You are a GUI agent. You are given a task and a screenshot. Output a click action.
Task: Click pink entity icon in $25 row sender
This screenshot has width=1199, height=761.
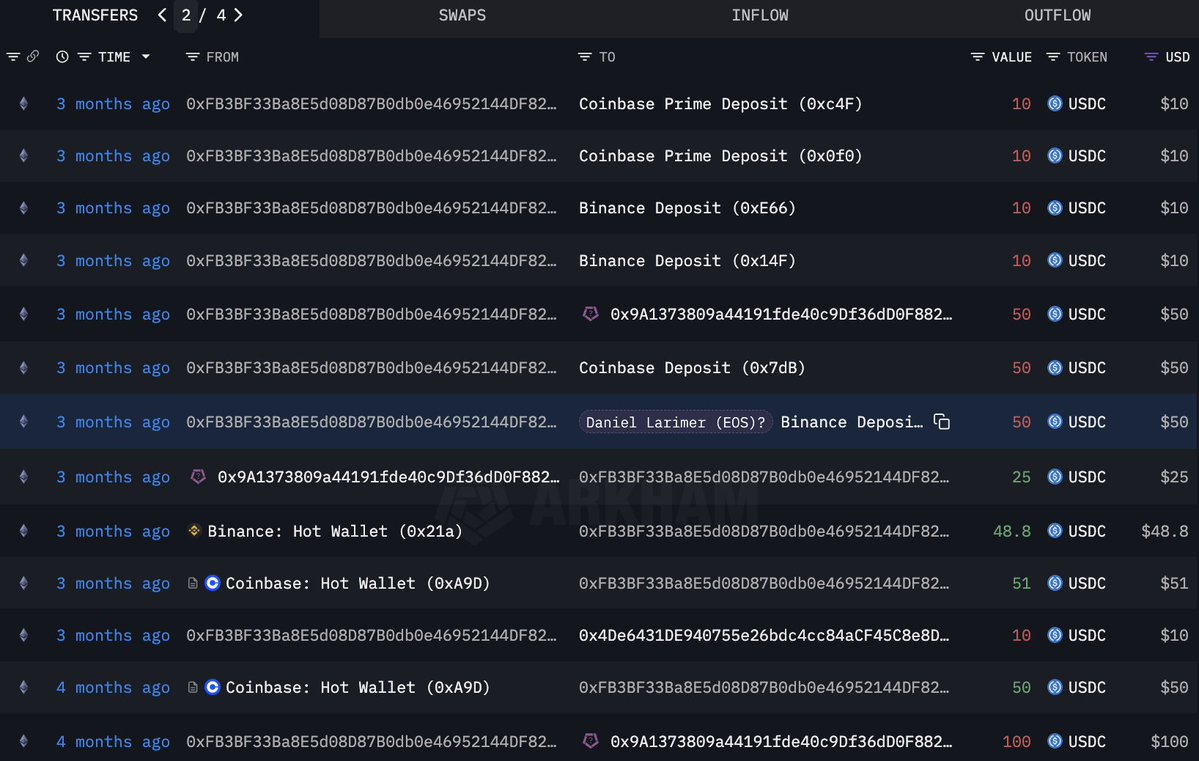(198, 476)
